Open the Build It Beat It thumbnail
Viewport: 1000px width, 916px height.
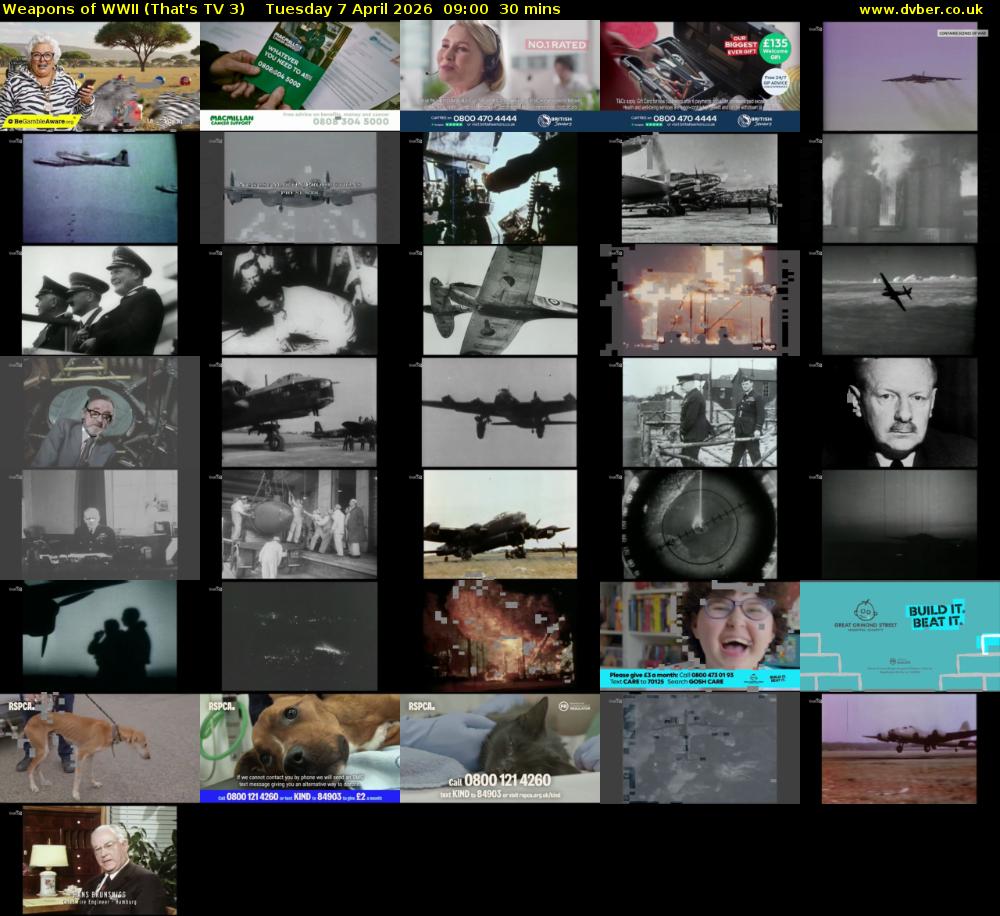pyautogui.click(x=900, y=635)
